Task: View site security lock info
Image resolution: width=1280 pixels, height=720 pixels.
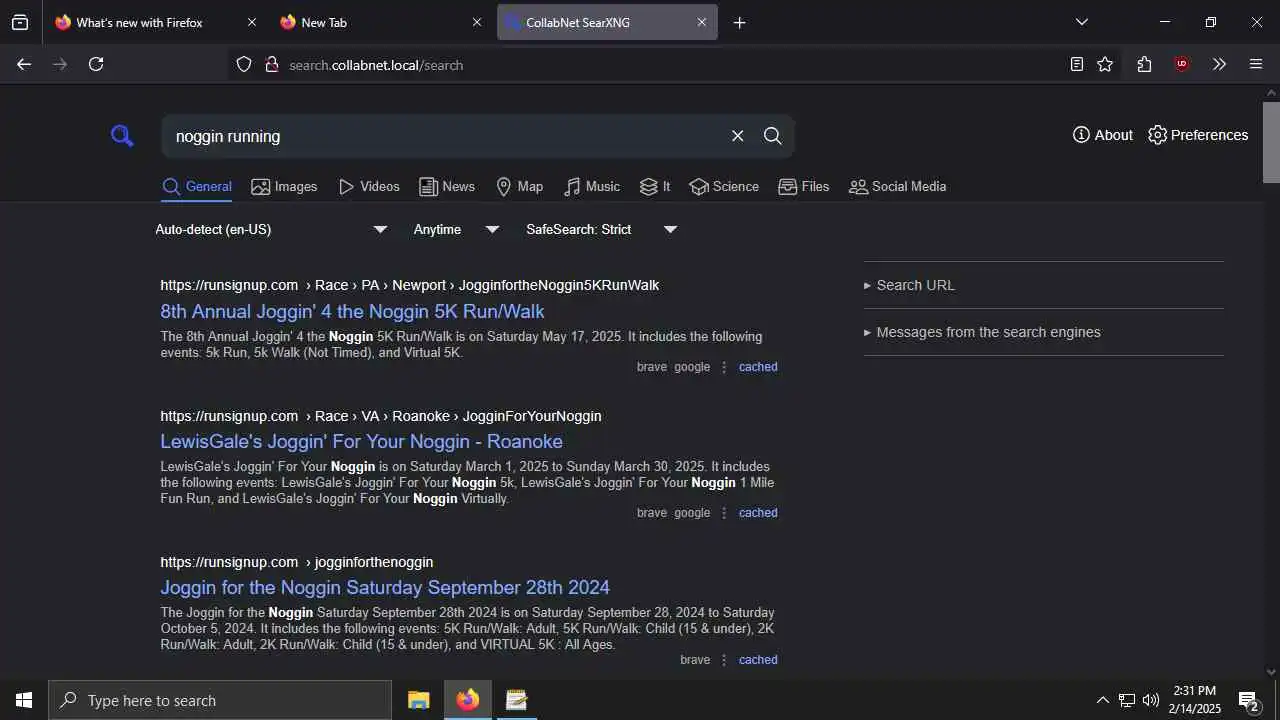Action: [x=271, y=65]
